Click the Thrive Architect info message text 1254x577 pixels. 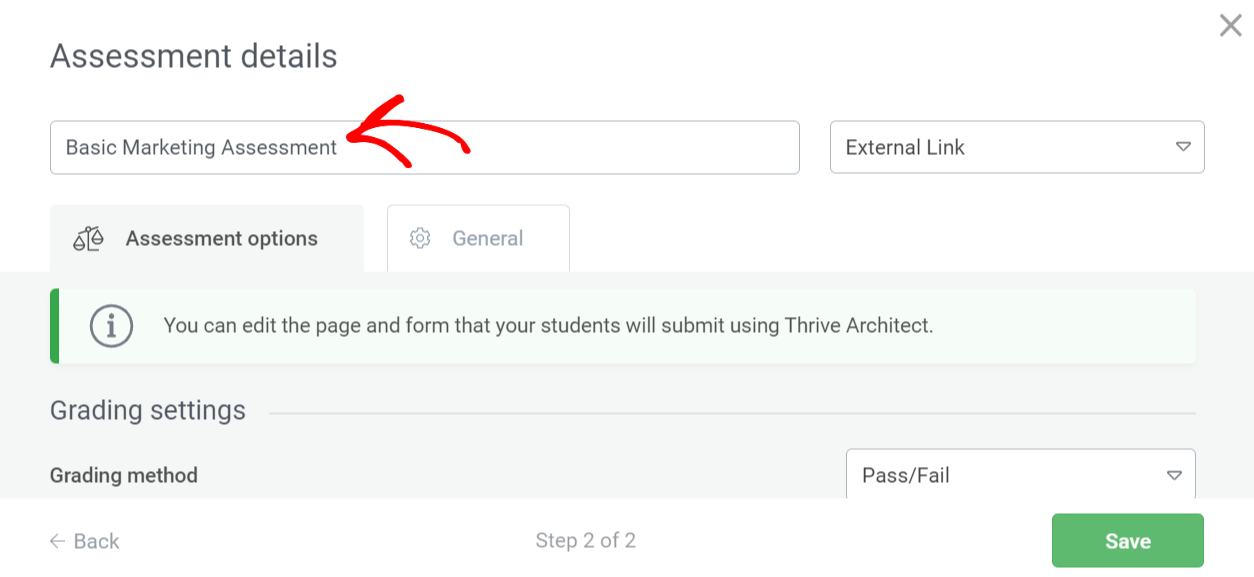point(548,326)
